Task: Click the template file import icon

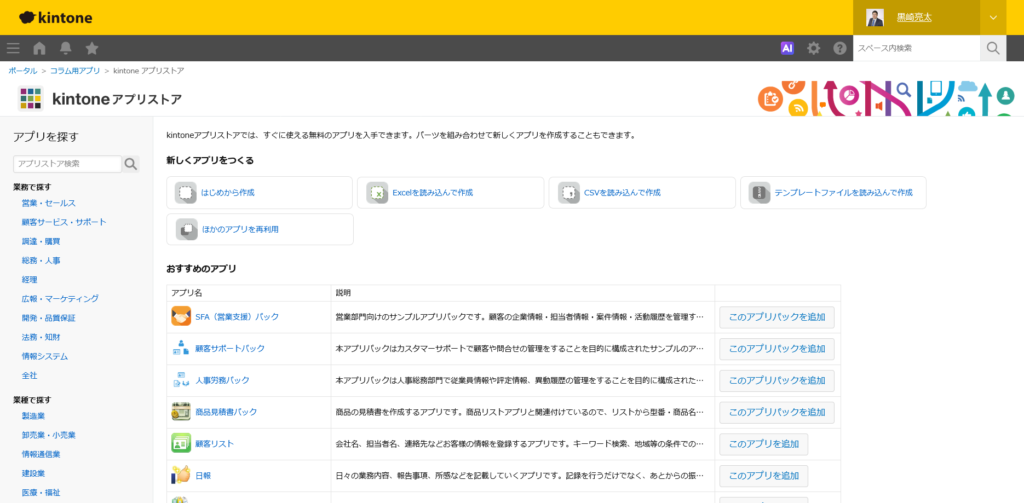Action: tap(760, 193)
